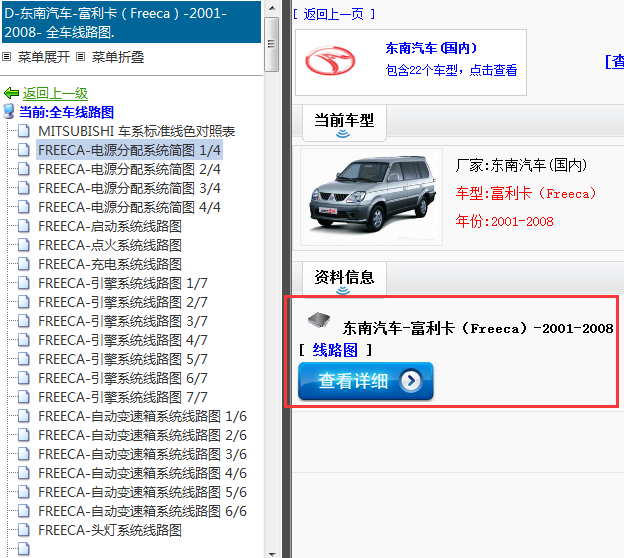Select FREECA-自动变速箱系统线路图 5/6
This screenshot has width=624, height=558.
click(x=142, y=492)
